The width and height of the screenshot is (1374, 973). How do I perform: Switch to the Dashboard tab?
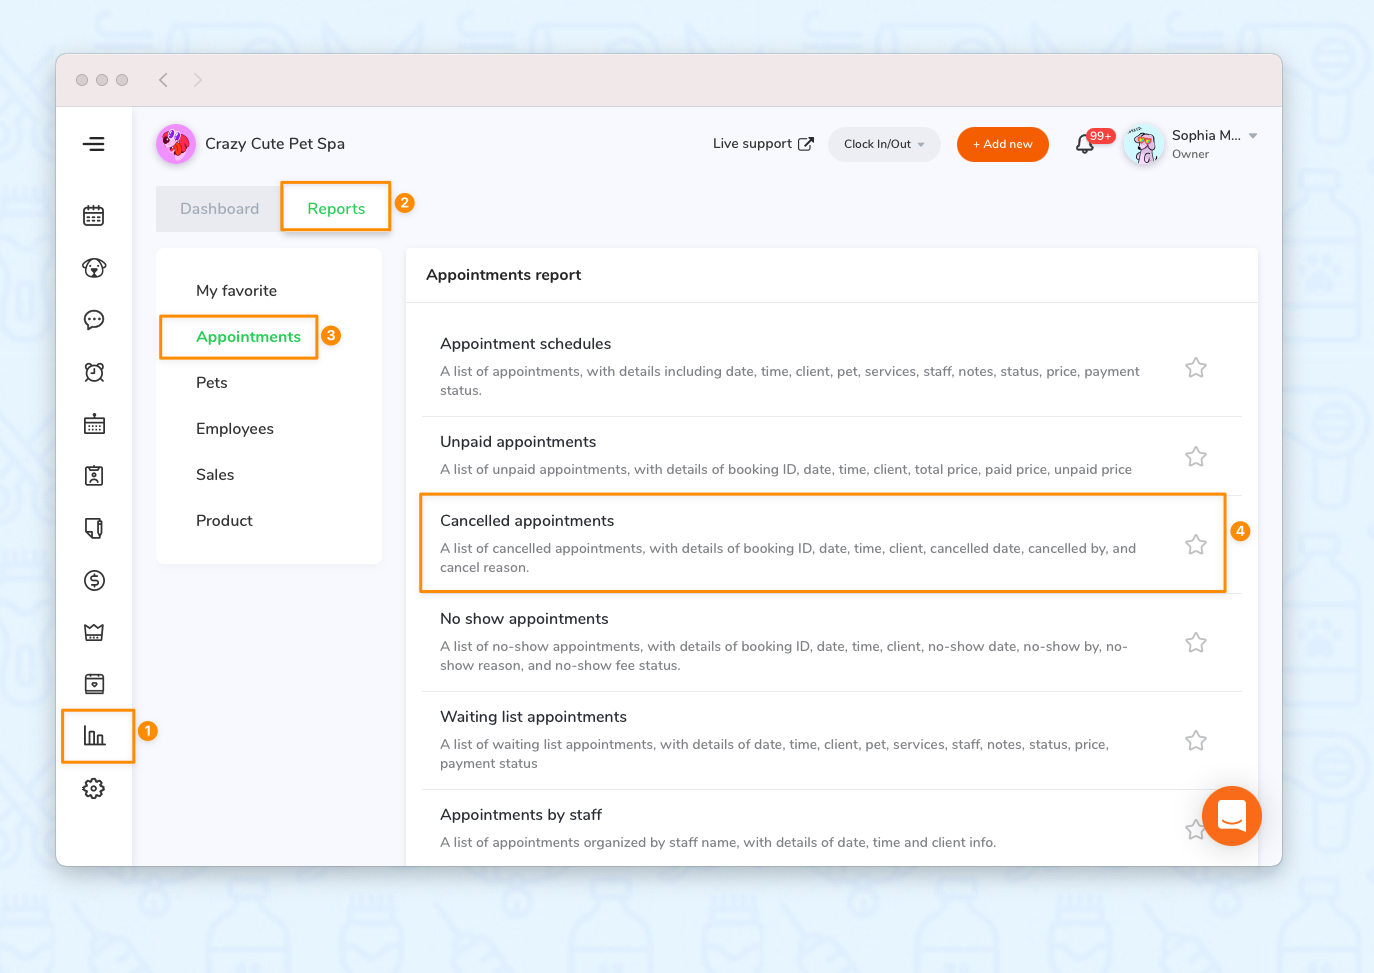(219, 209)
